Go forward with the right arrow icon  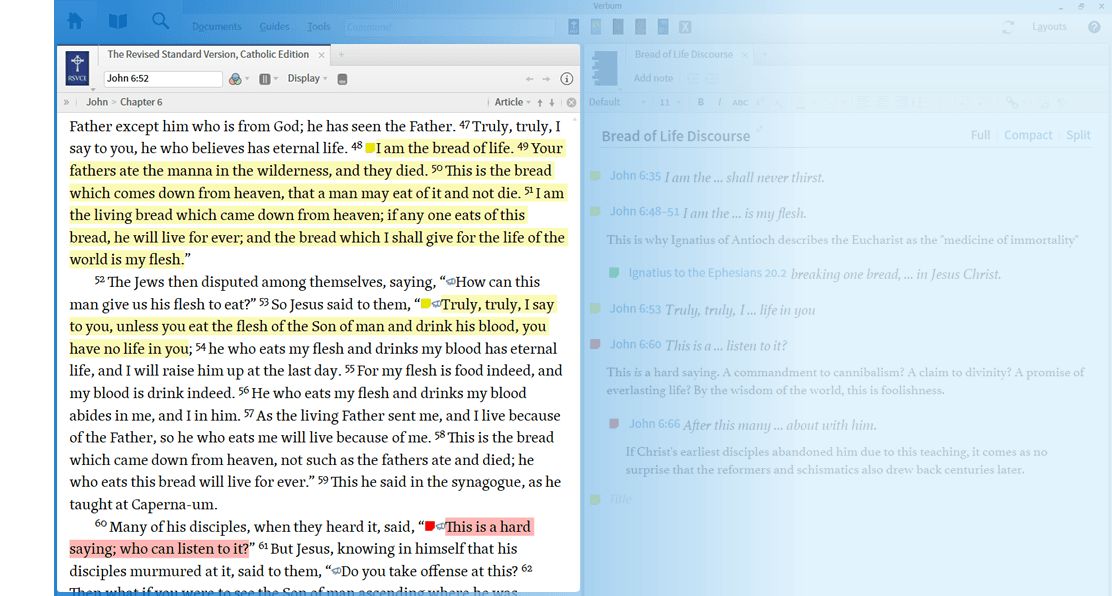click(546, 79)
